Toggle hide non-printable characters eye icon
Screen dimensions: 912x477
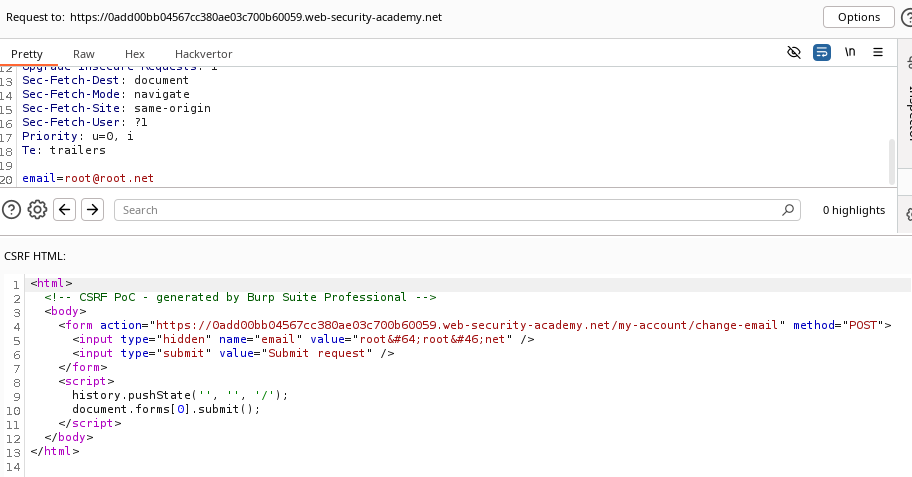click(x=794, y=52)
